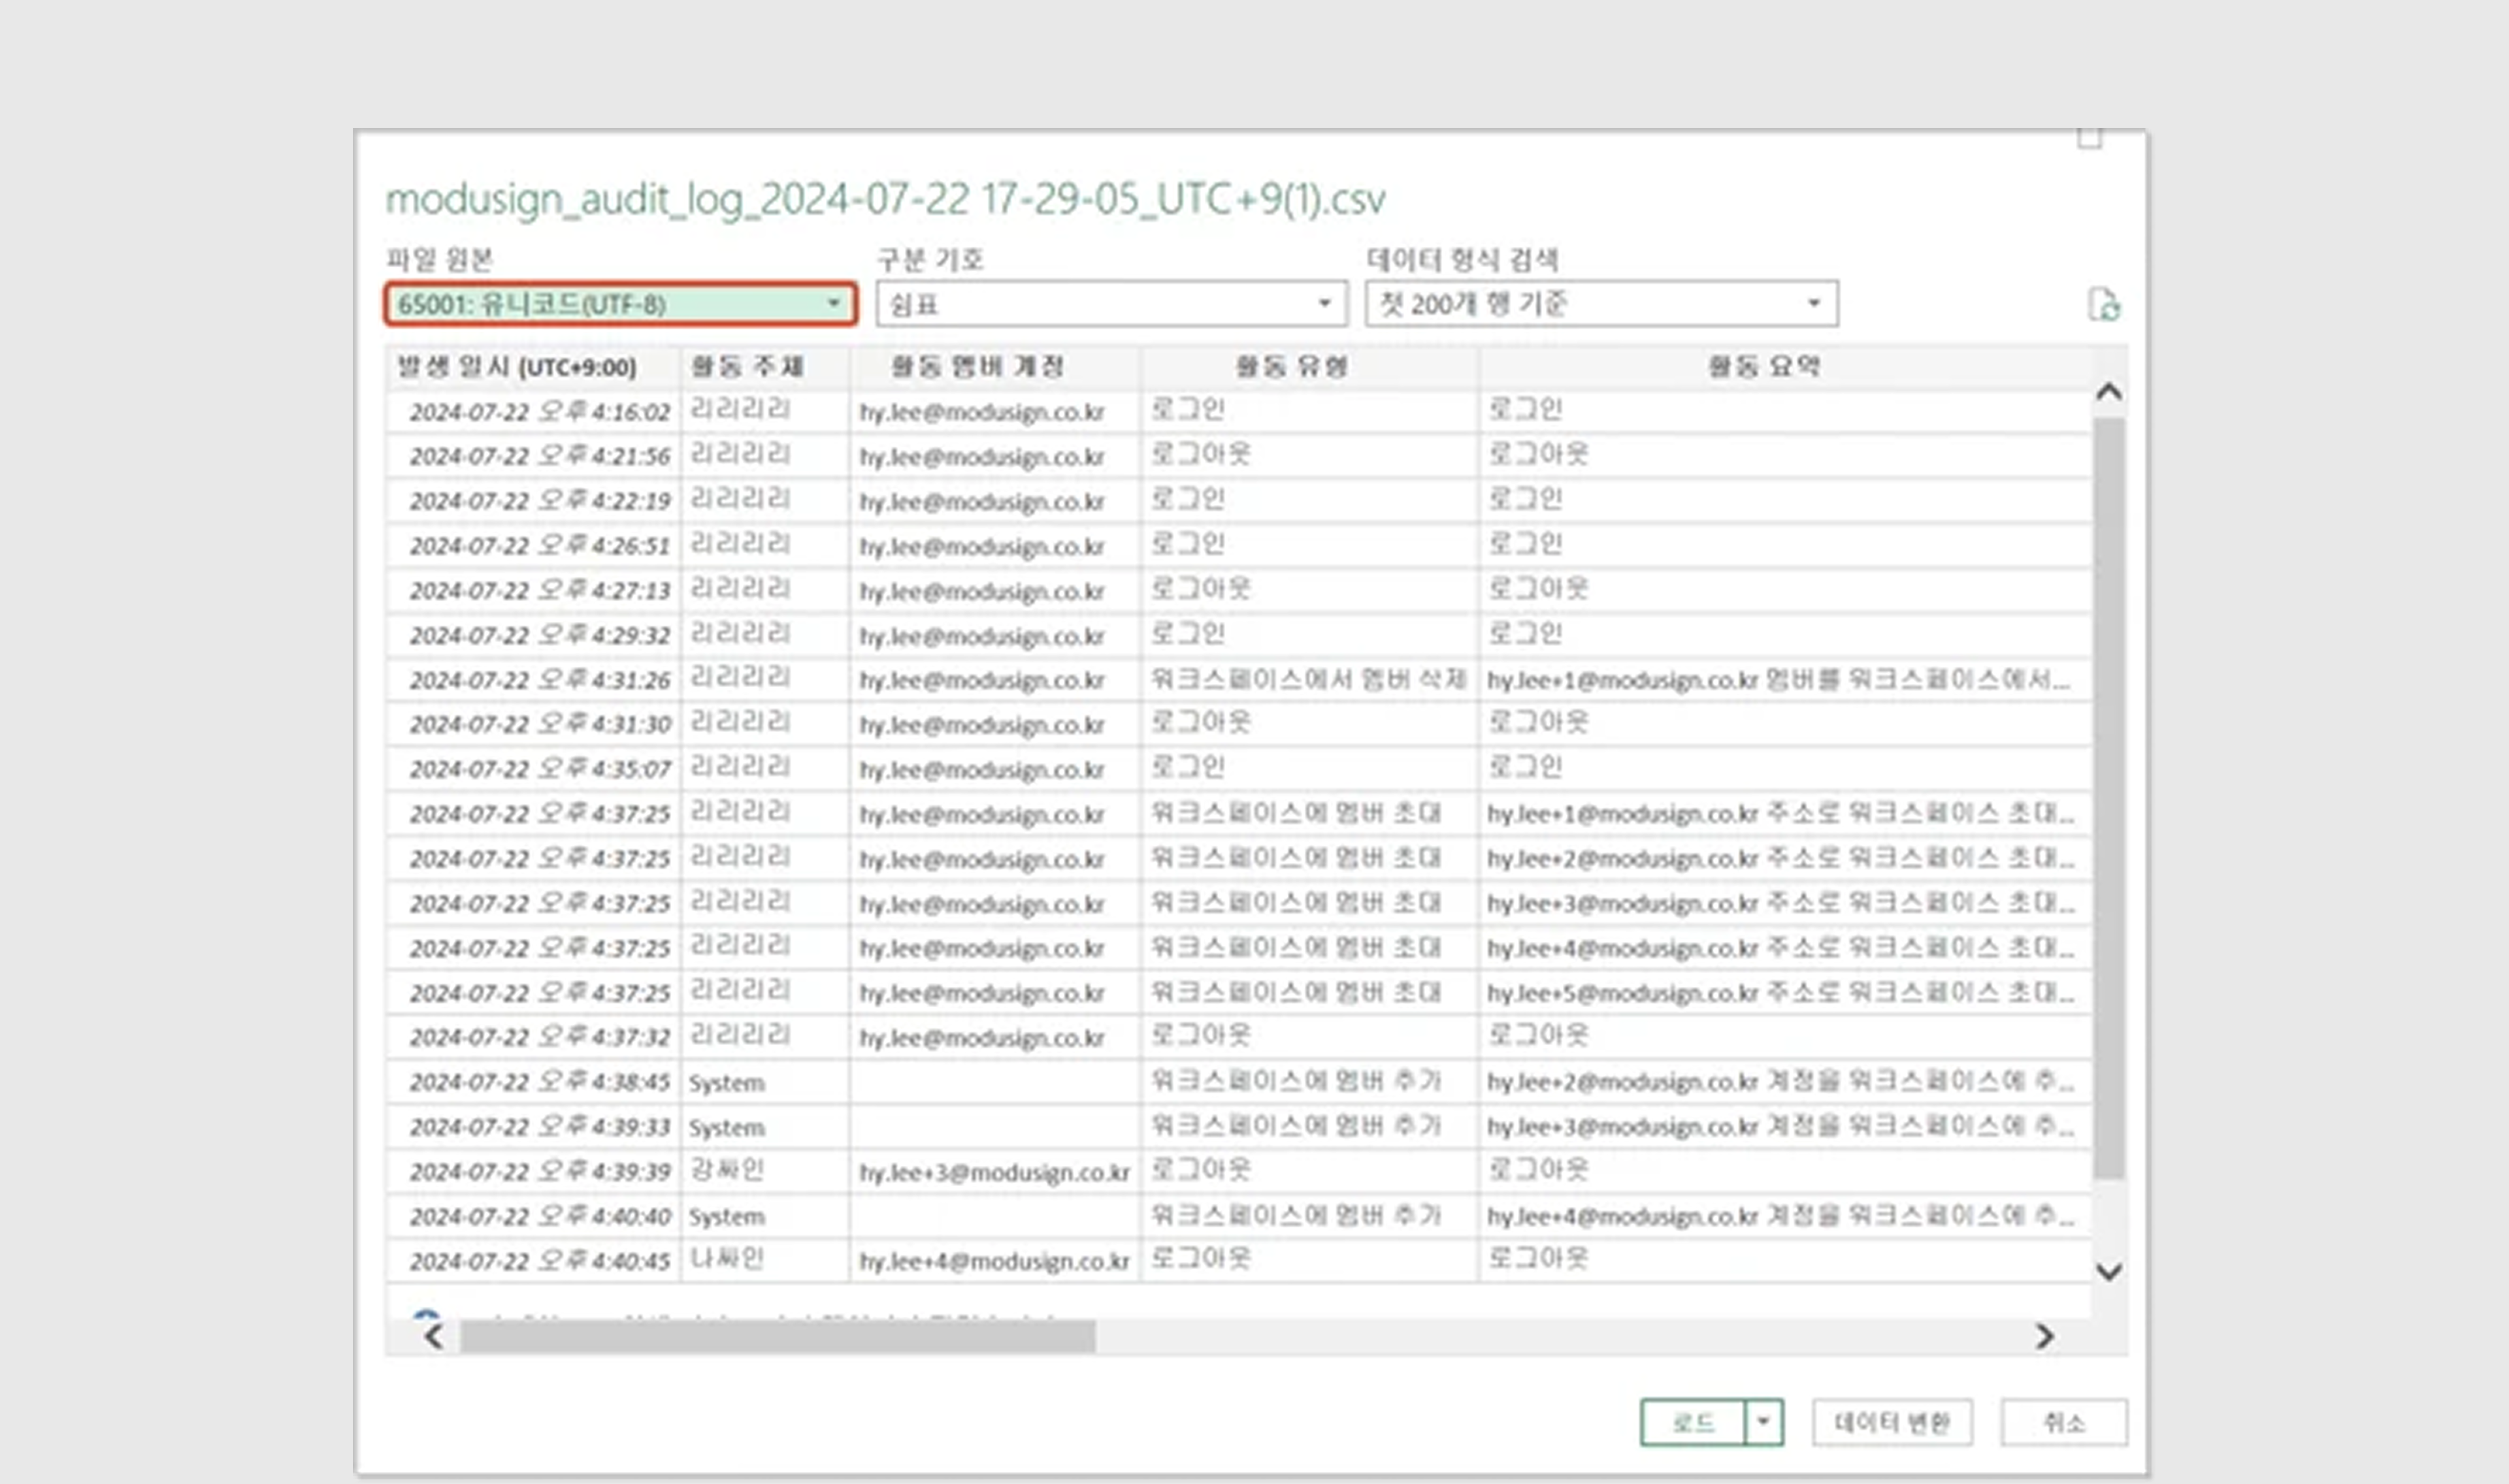Click the horizontal scrollbar thumb
This screenshot has height=1484, width=2509.
[777, 1336]
